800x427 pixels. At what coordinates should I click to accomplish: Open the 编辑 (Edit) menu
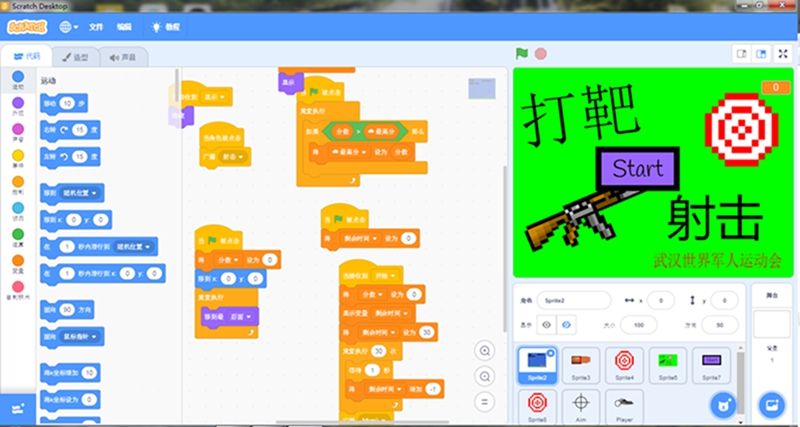(x=124, y=27)
